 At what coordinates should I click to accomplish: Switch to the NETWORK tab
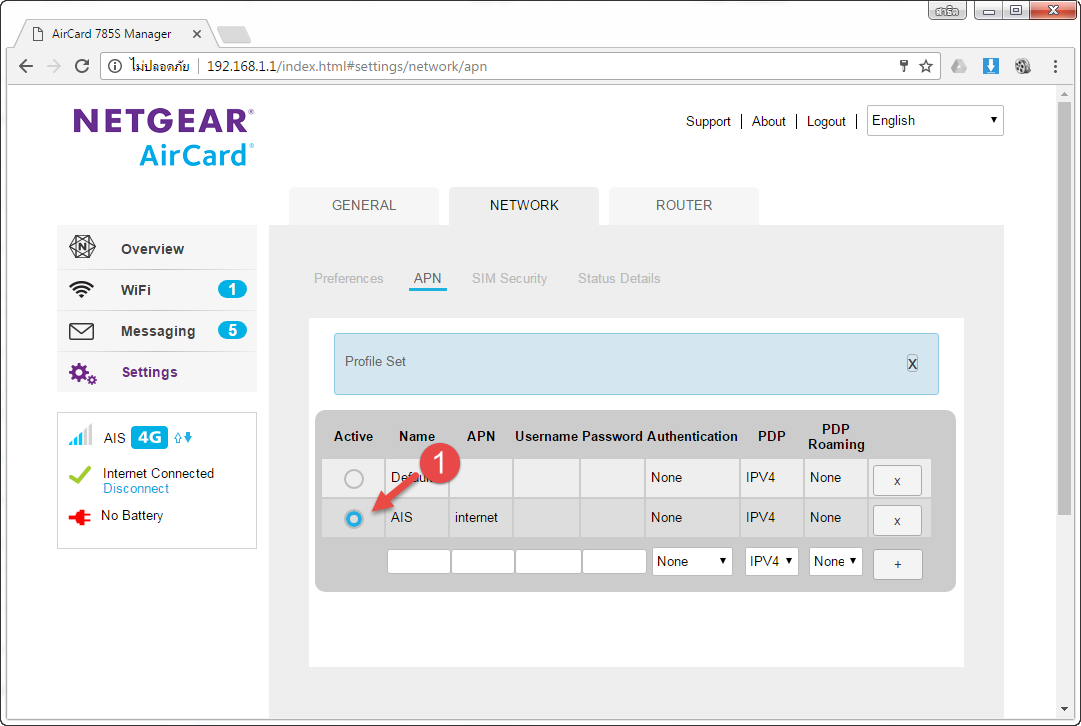click(524, 205)
